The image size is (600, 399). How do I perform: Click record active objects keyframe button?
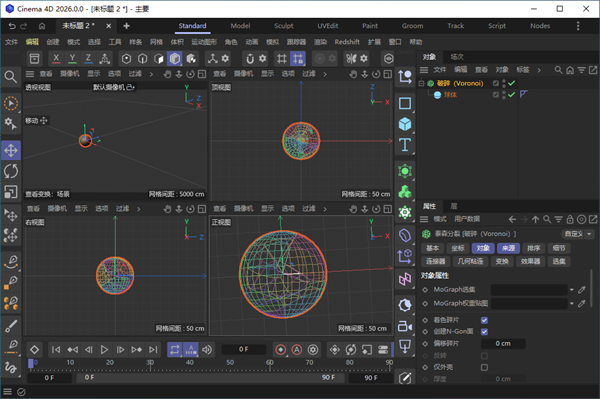[280, 350]
